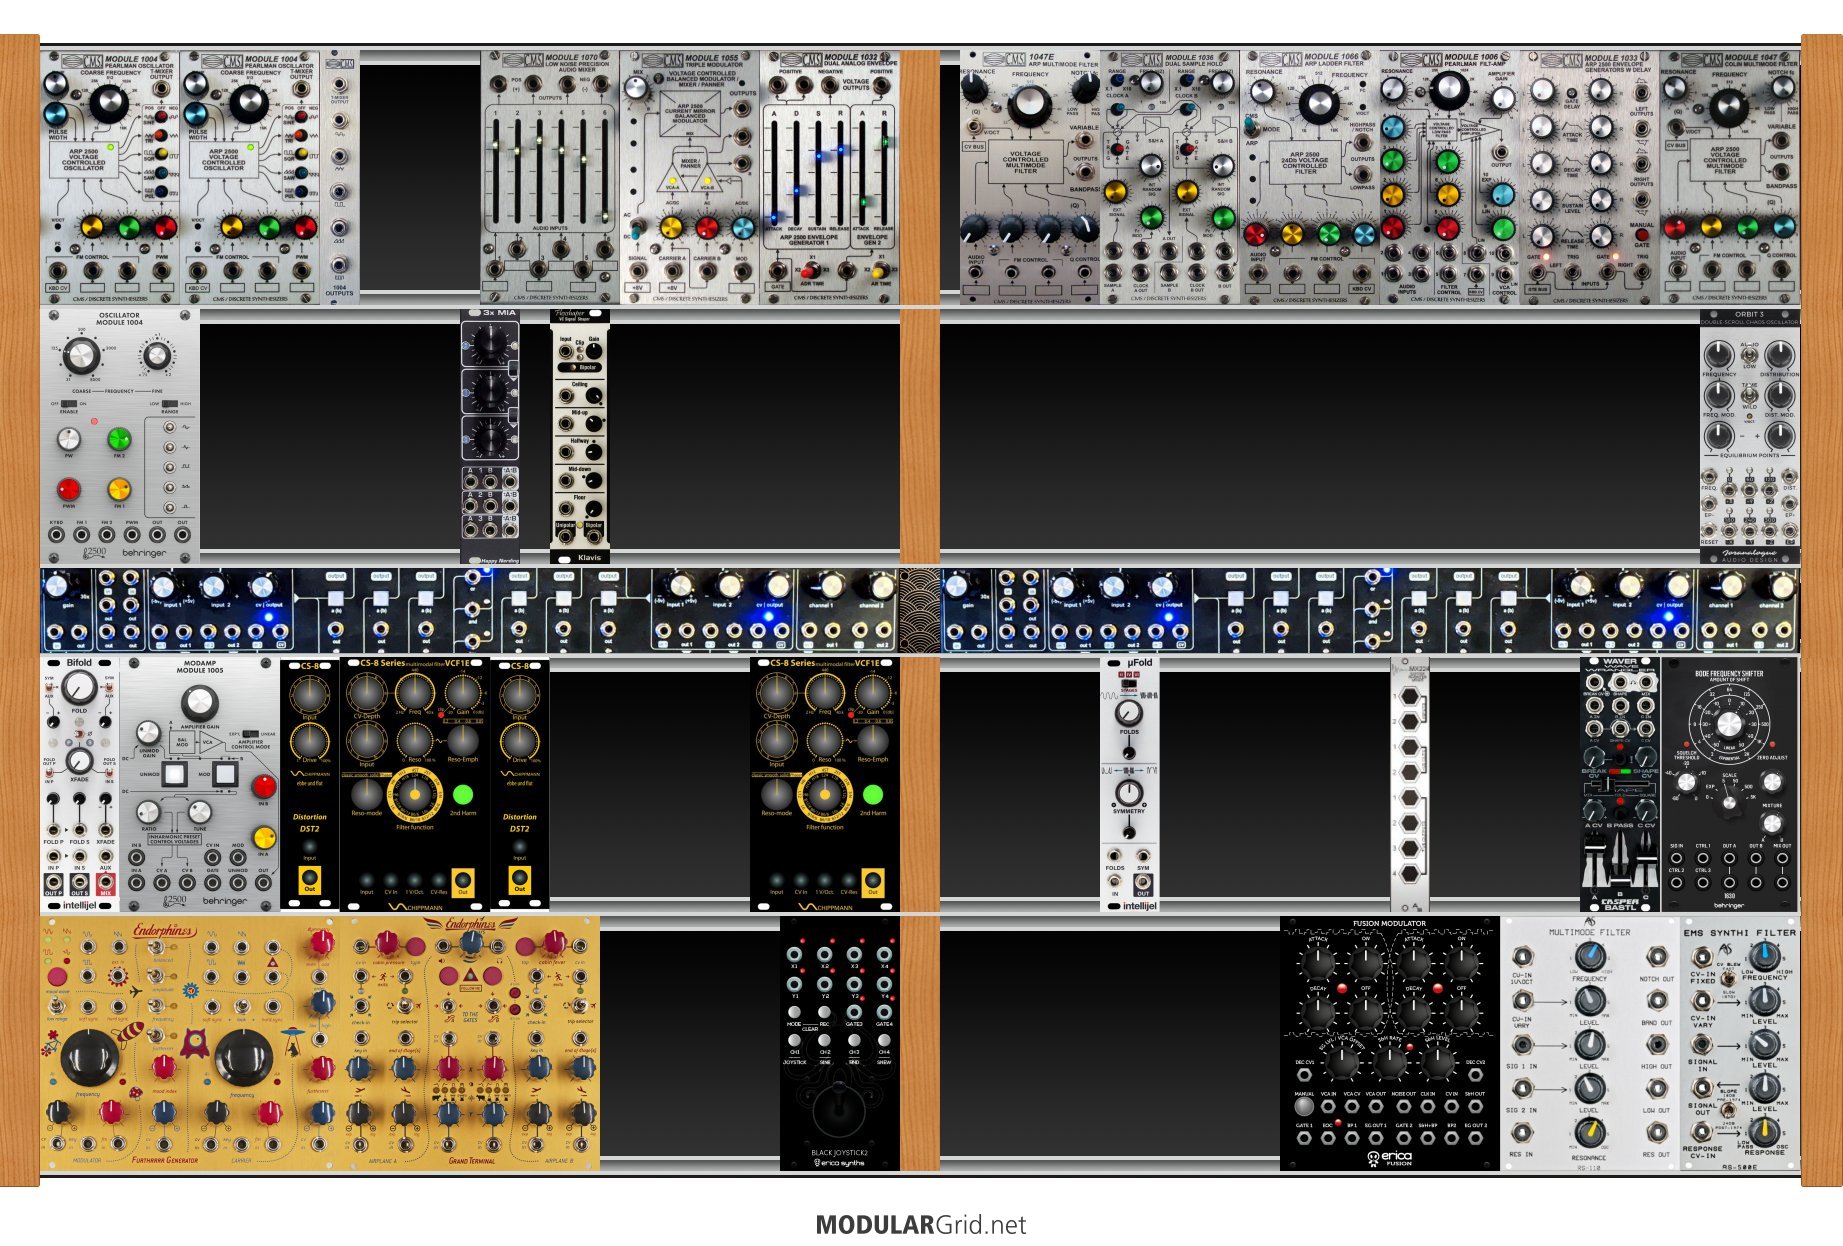The image size is (1843, 1246).
Task: Turn the Folds knob on µFold
Action: pos(1129,712)
